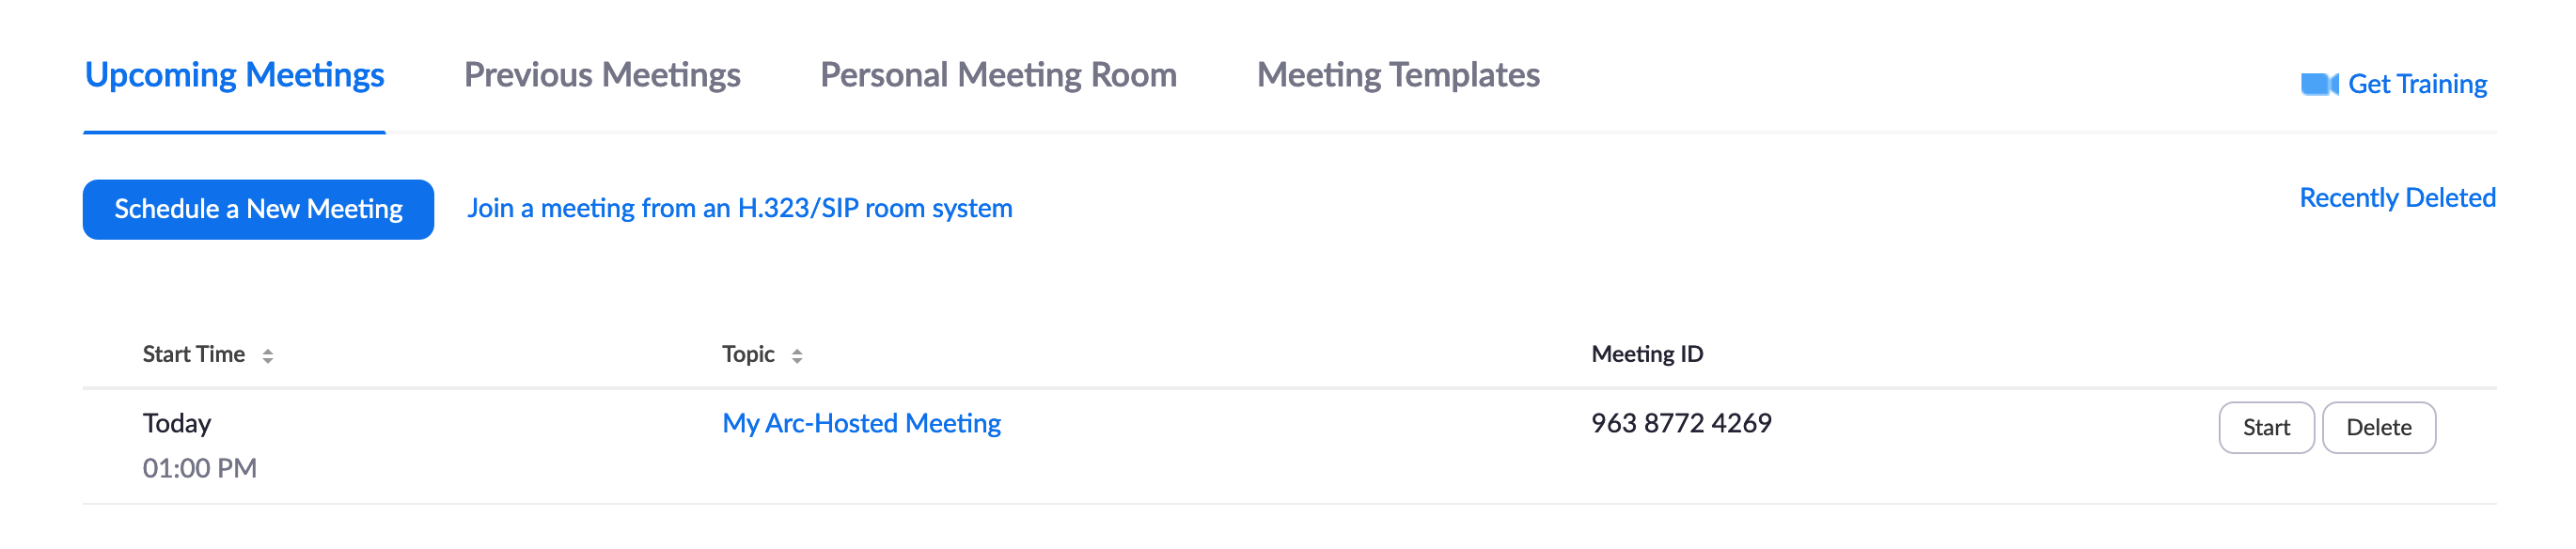Open the Previous Meetings tab
This screenshot has height=549, width=2576.
(602, 76)
